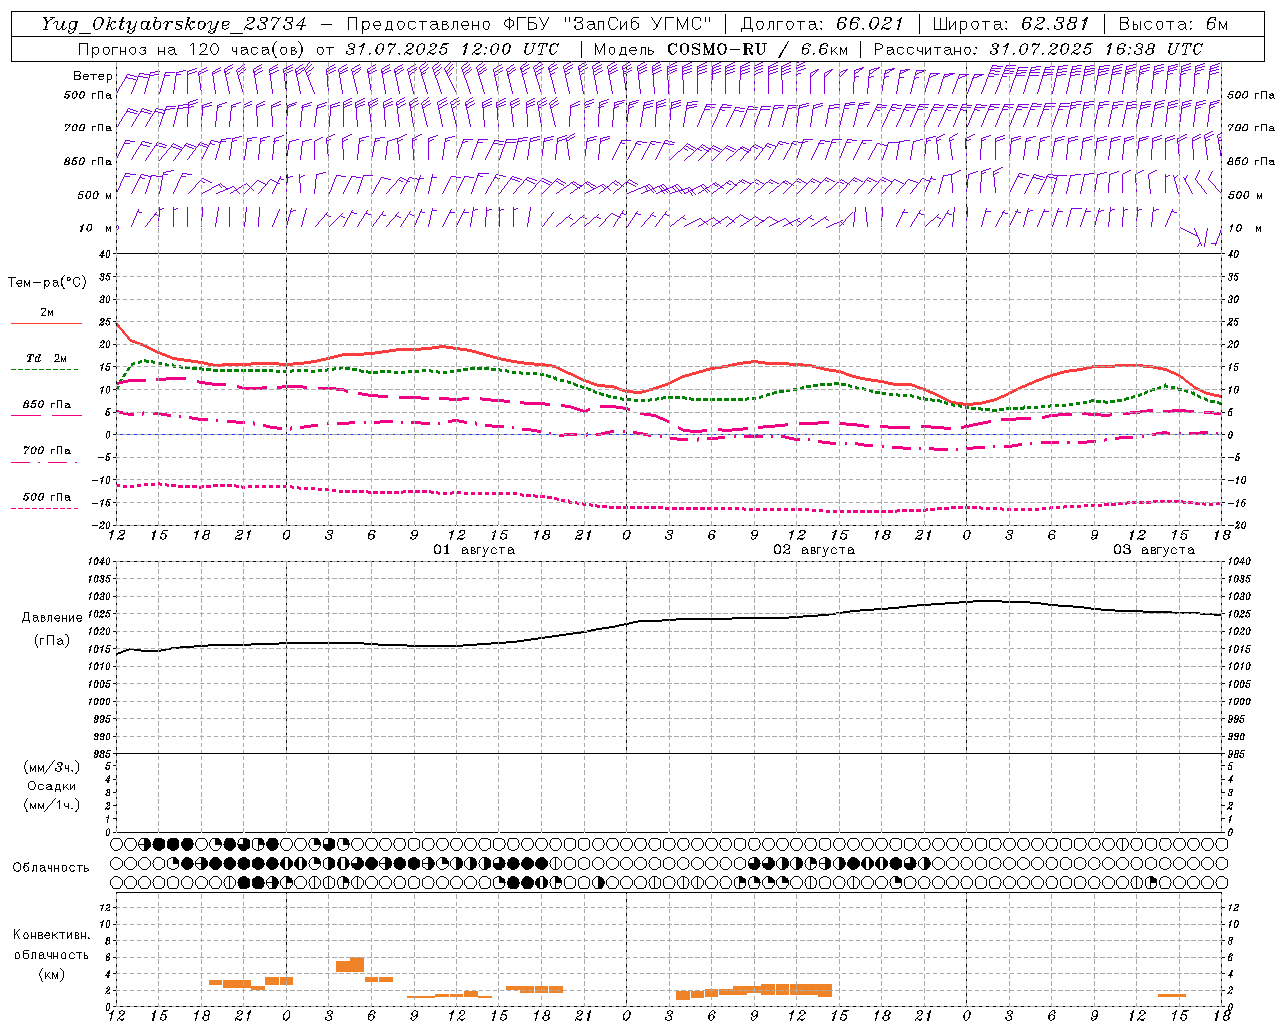Click the Тем-ра(°C) temperature axis label
The image size is (1280, 1024).
pos(47,283)
